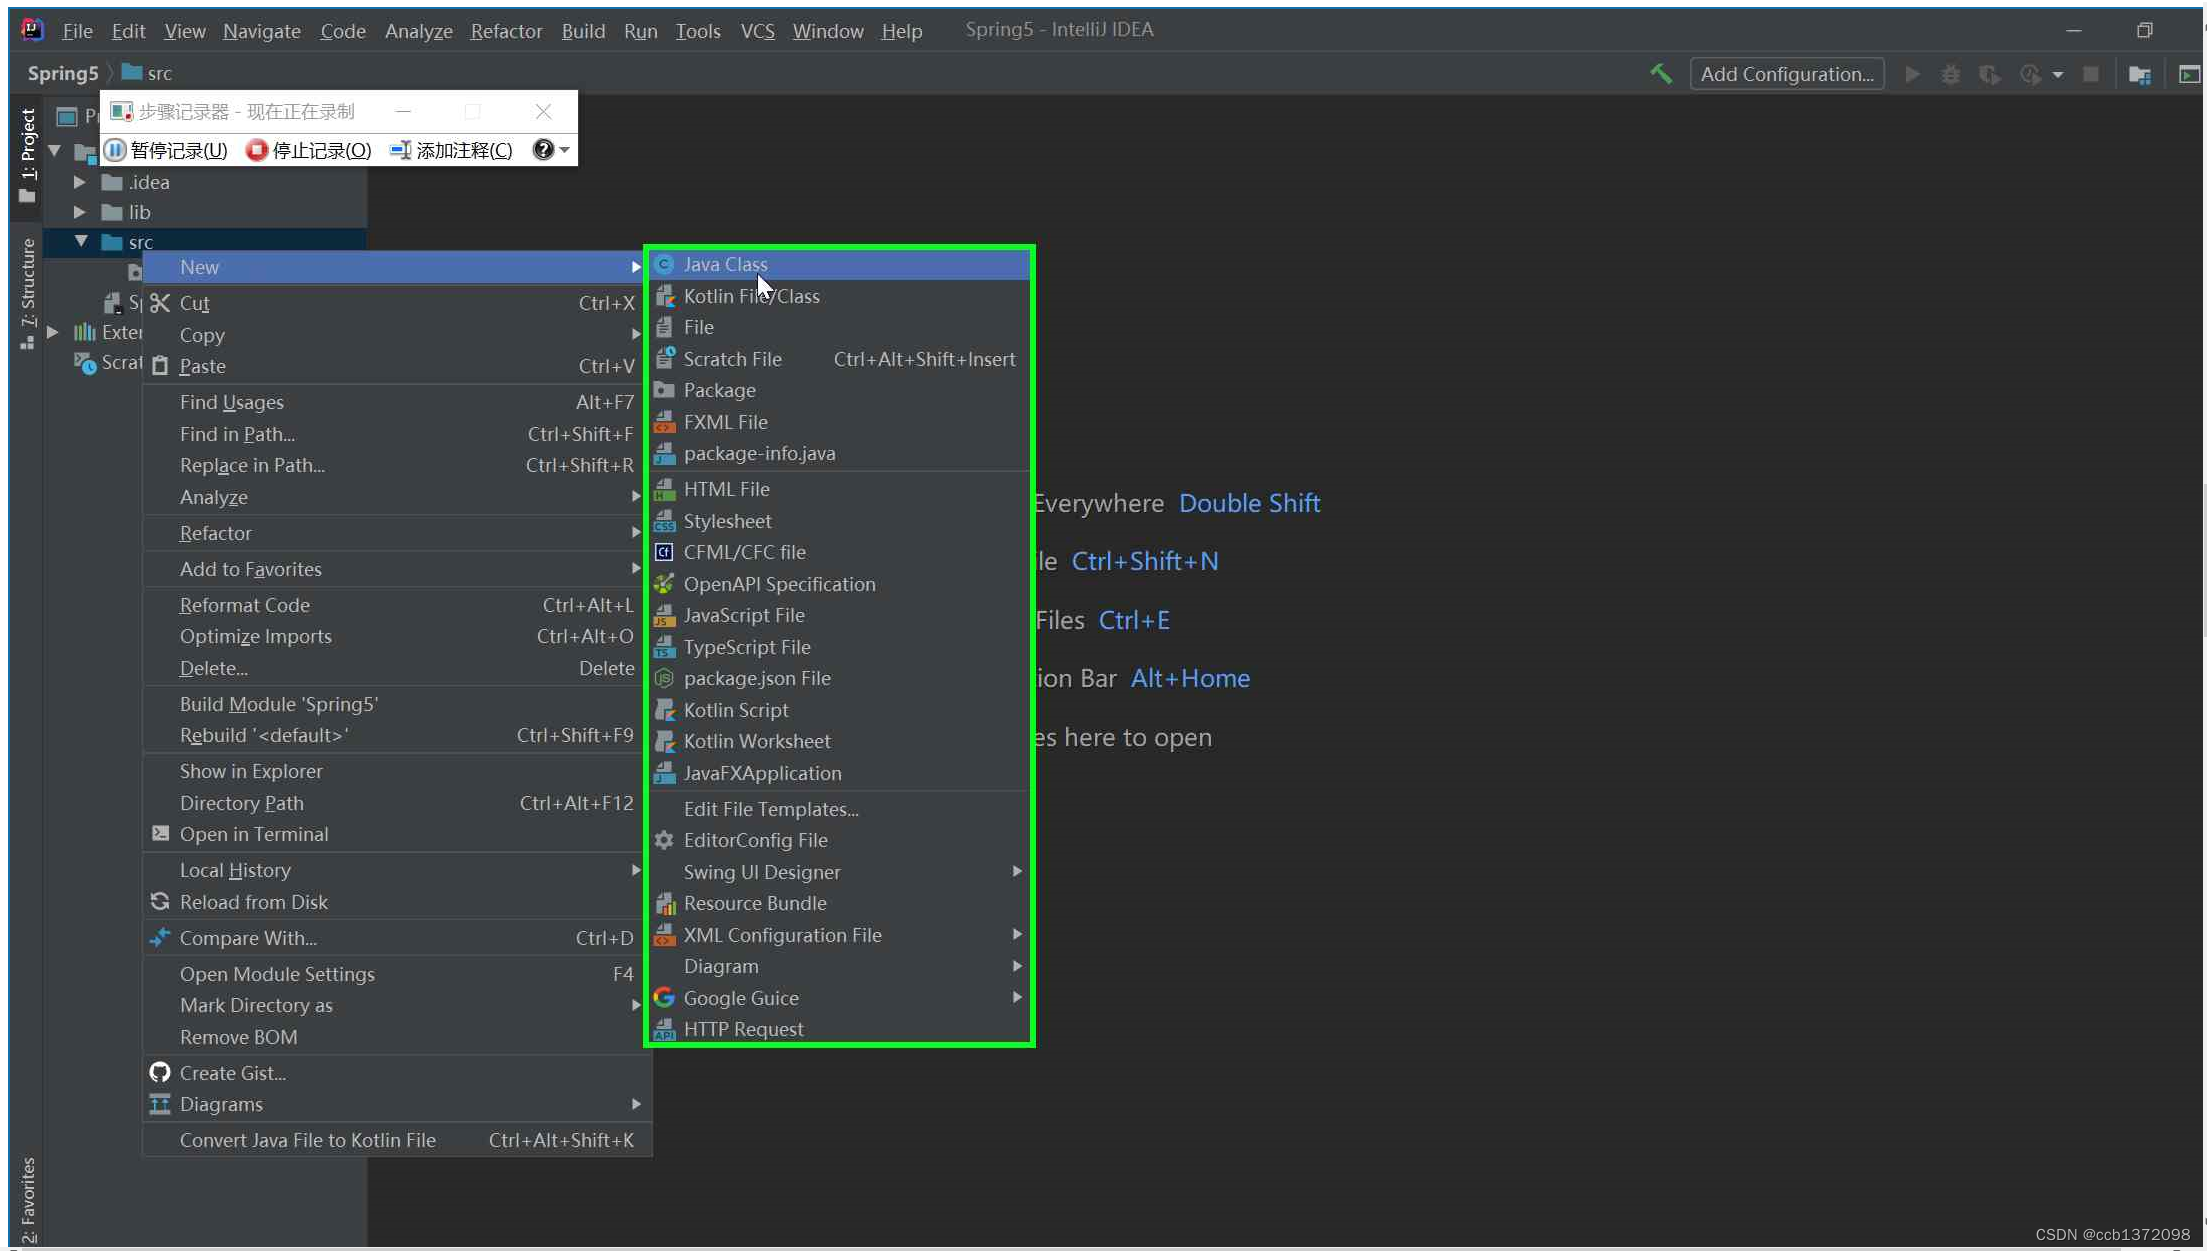The width and height of the screenshot is (2207, 1251).
Task: Open the Local History submenu arrow
Action: click(636, 870)
